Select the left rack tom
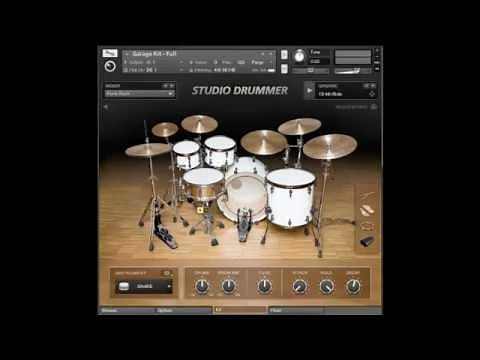This screenshot has height=360, width=480. [187, 154]
